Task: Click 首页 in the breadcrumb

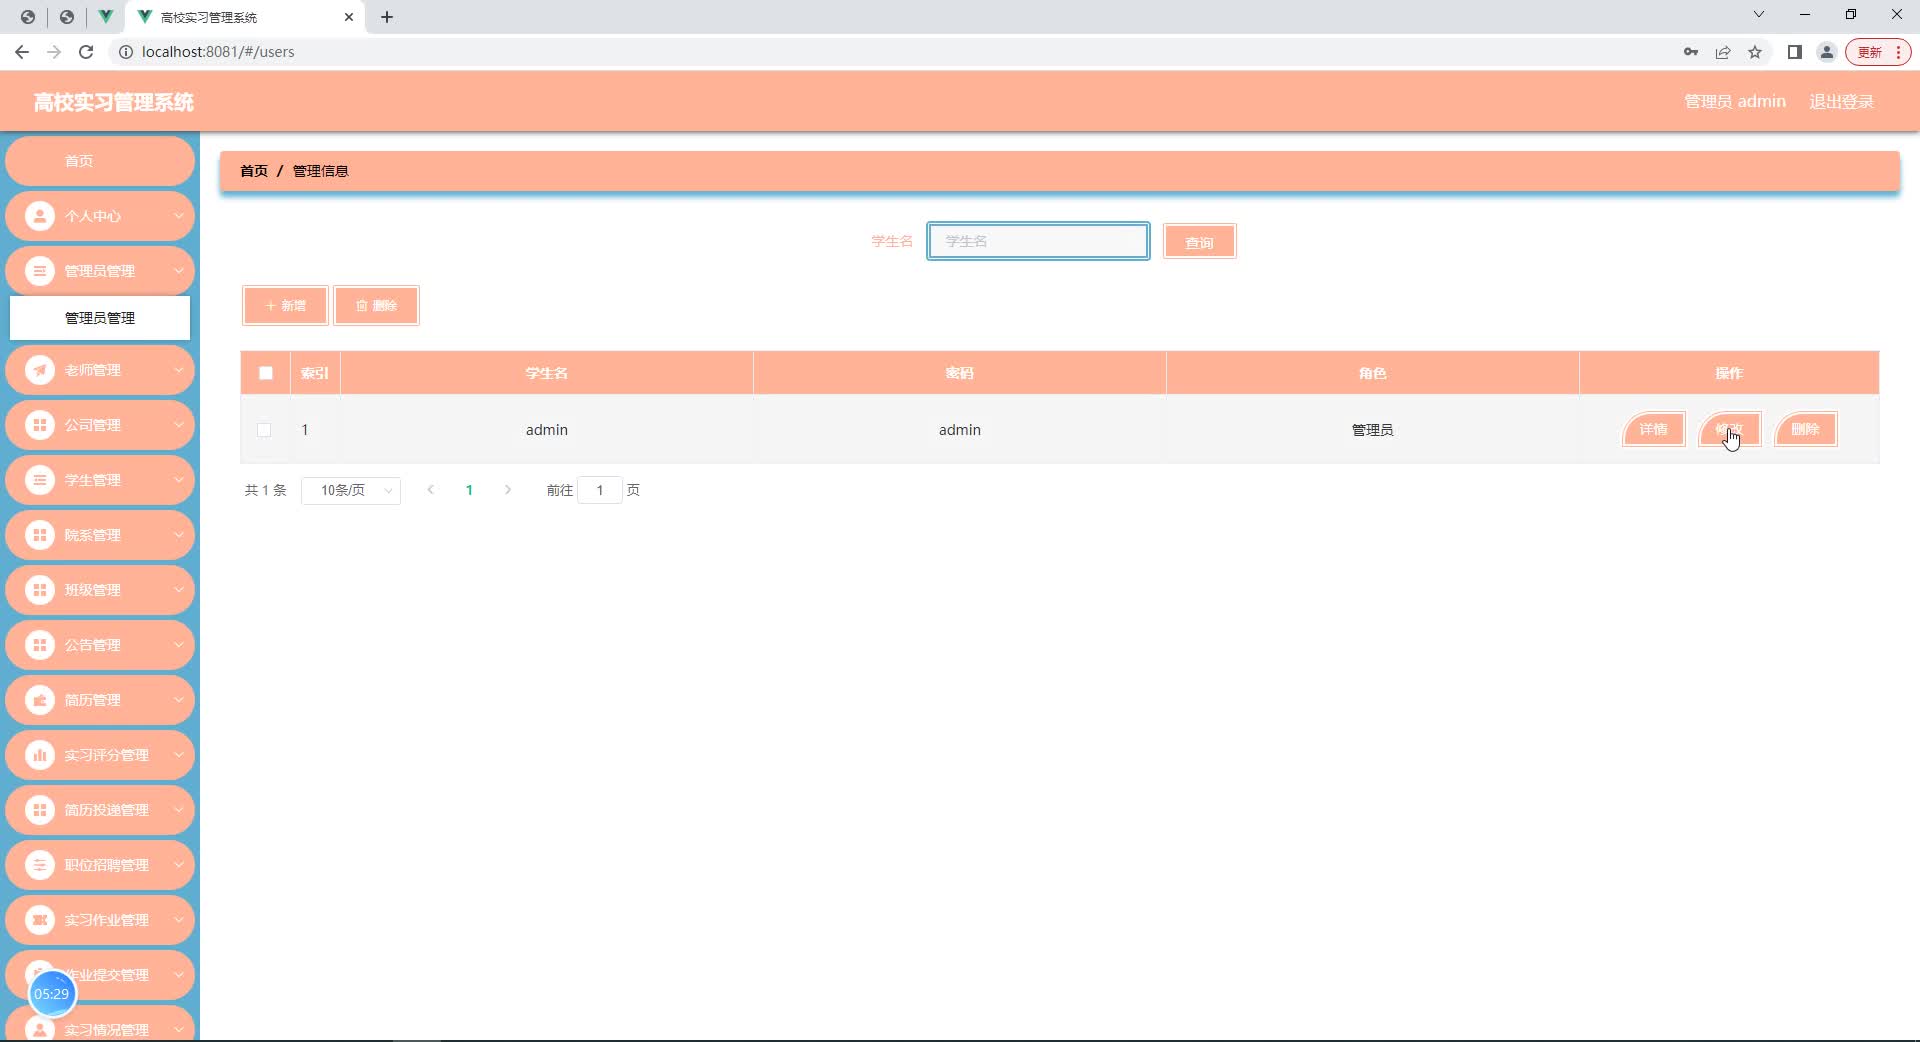Action: pyautogui.click(x=254, y=171)
